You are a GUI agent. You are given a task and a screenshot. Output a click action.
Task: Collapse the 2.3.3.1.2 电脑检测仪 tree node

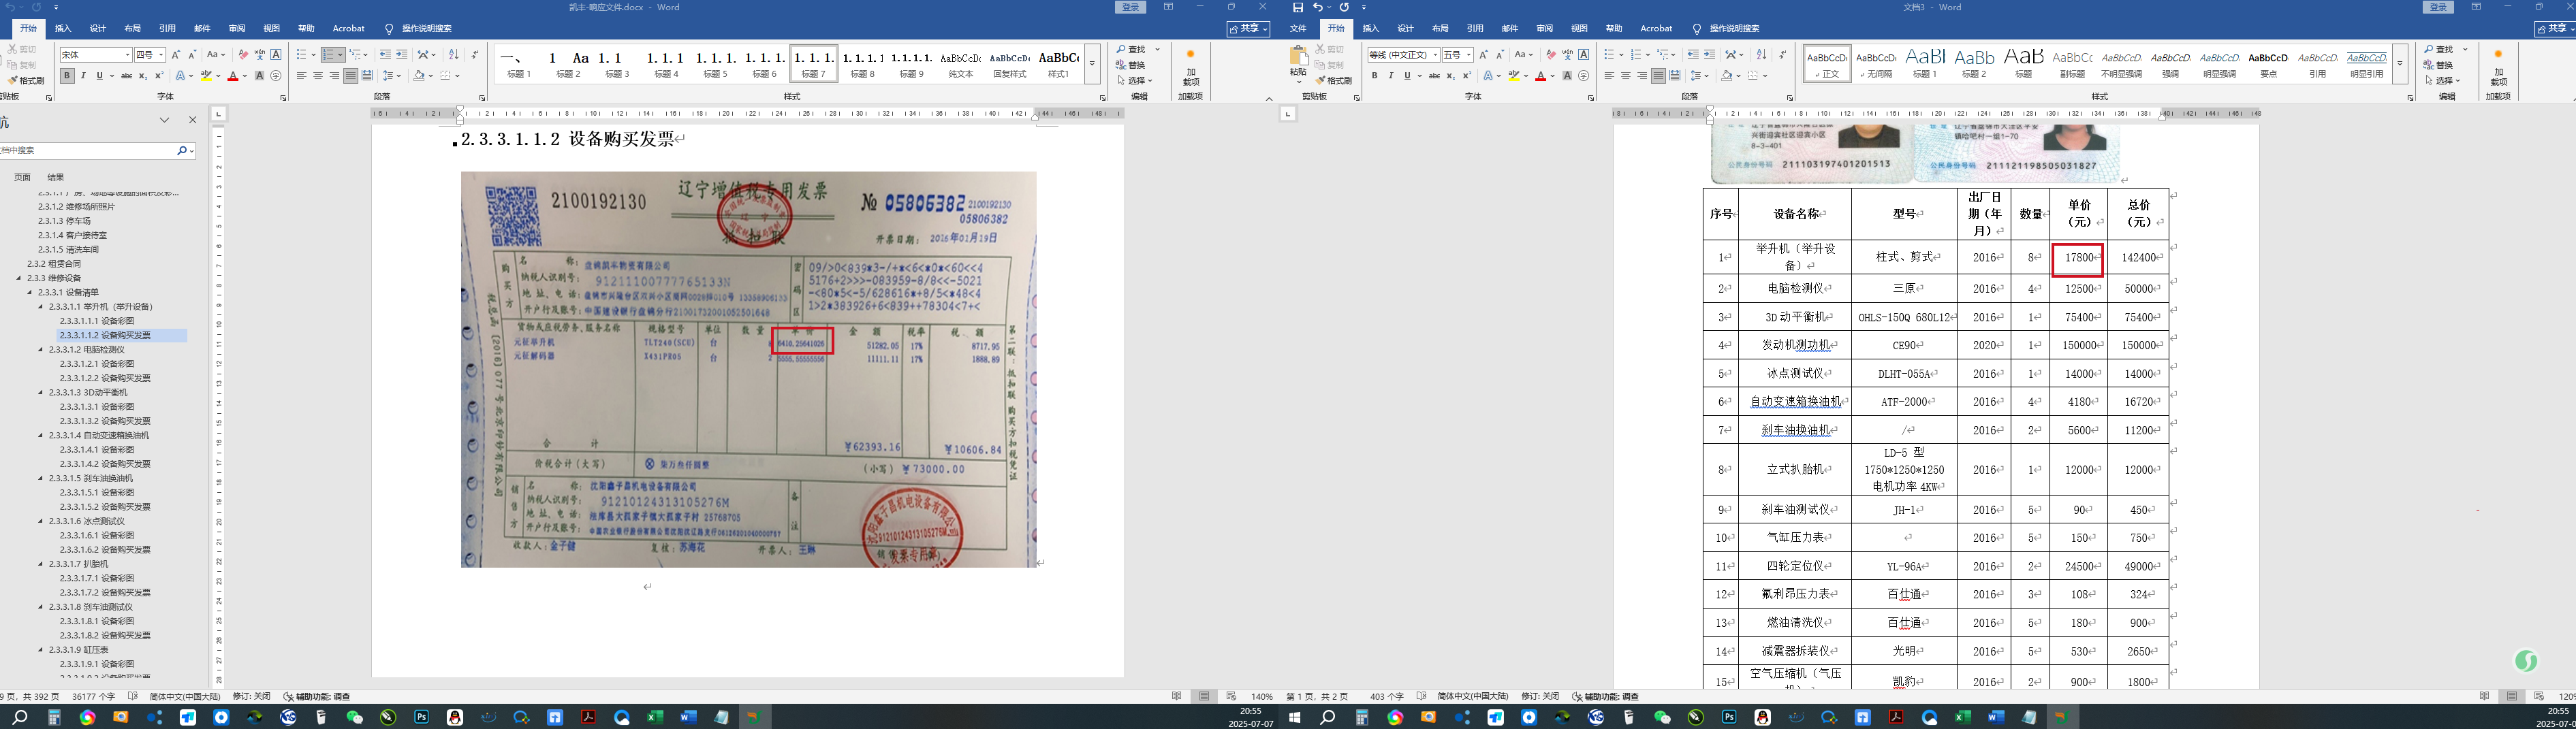[x=41, y=350]
